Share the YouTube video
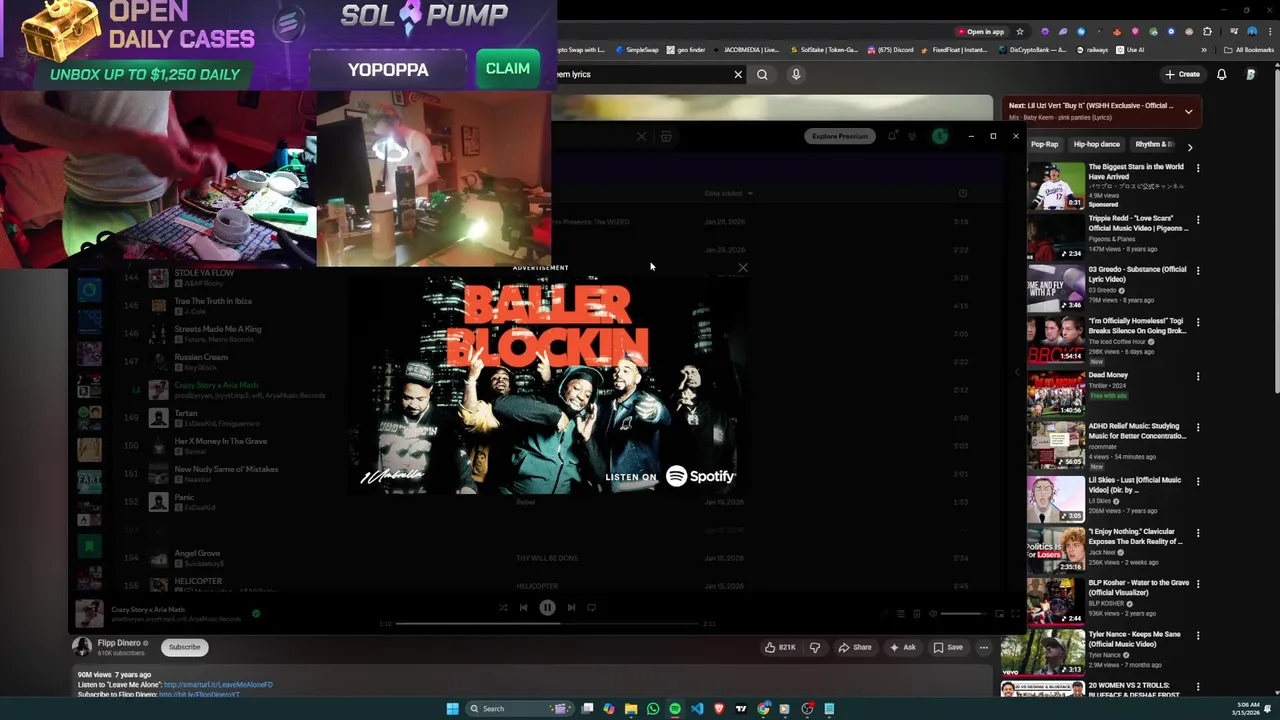 (x=855, y=647)
